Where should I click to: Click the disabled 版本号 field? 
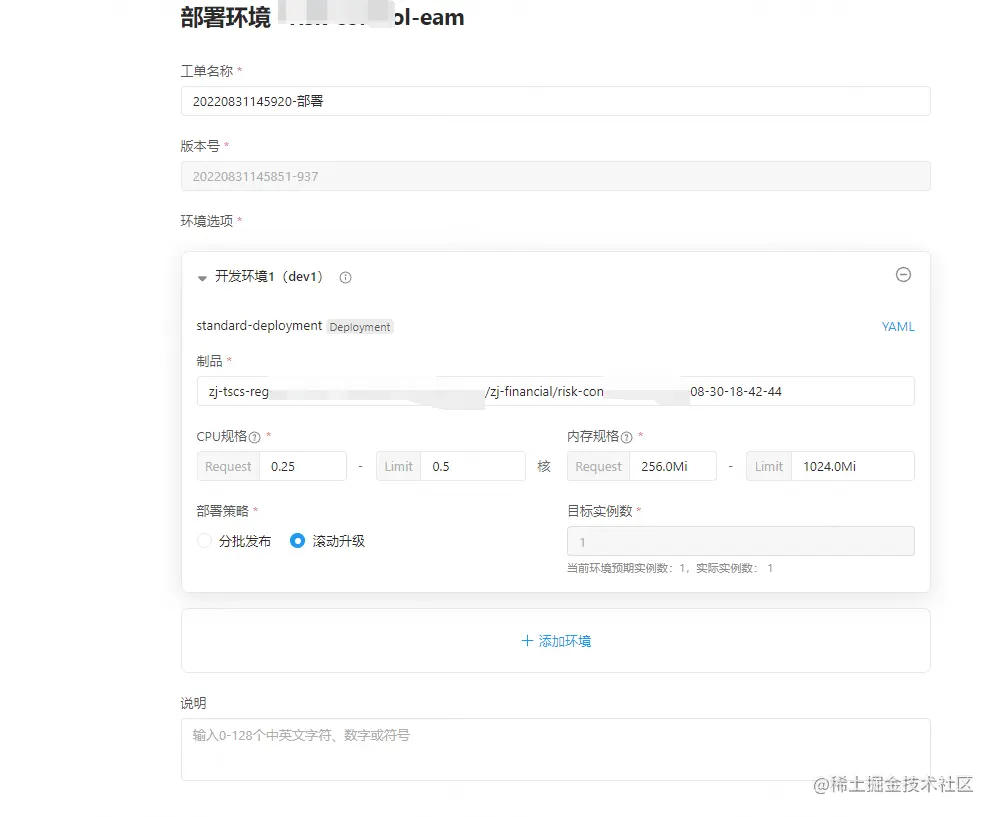(556, 176)
